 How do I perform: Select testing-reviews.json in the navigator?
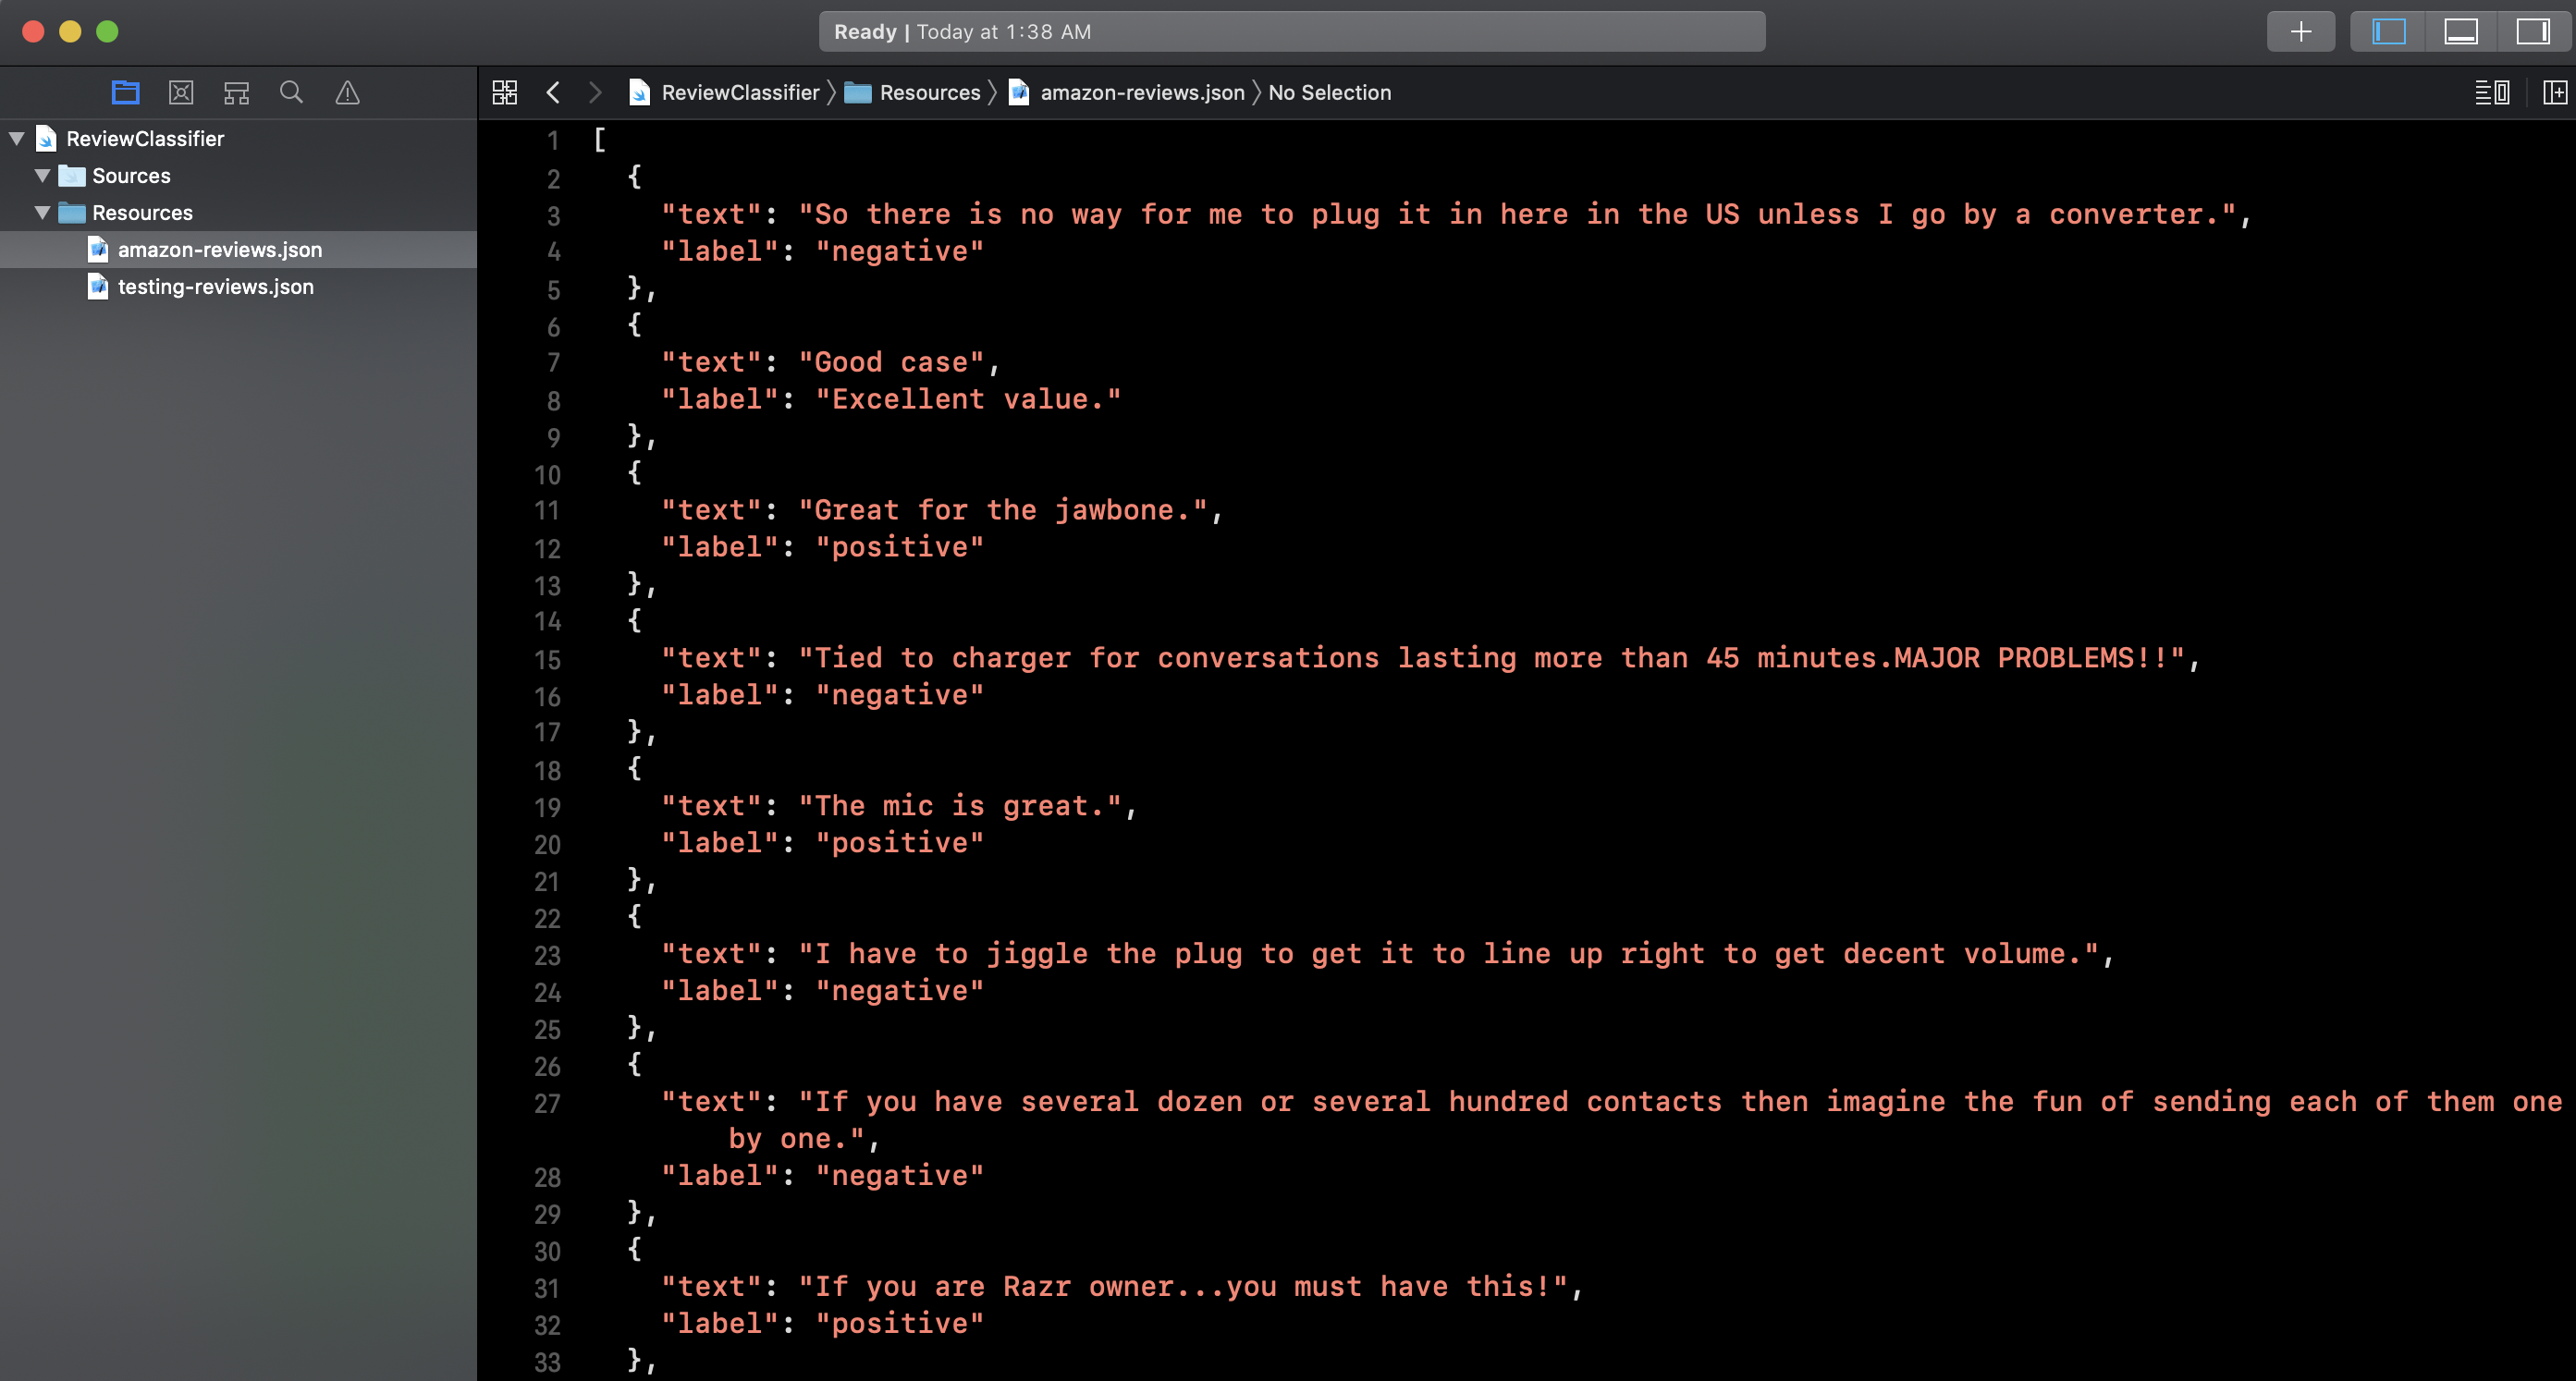215,287
